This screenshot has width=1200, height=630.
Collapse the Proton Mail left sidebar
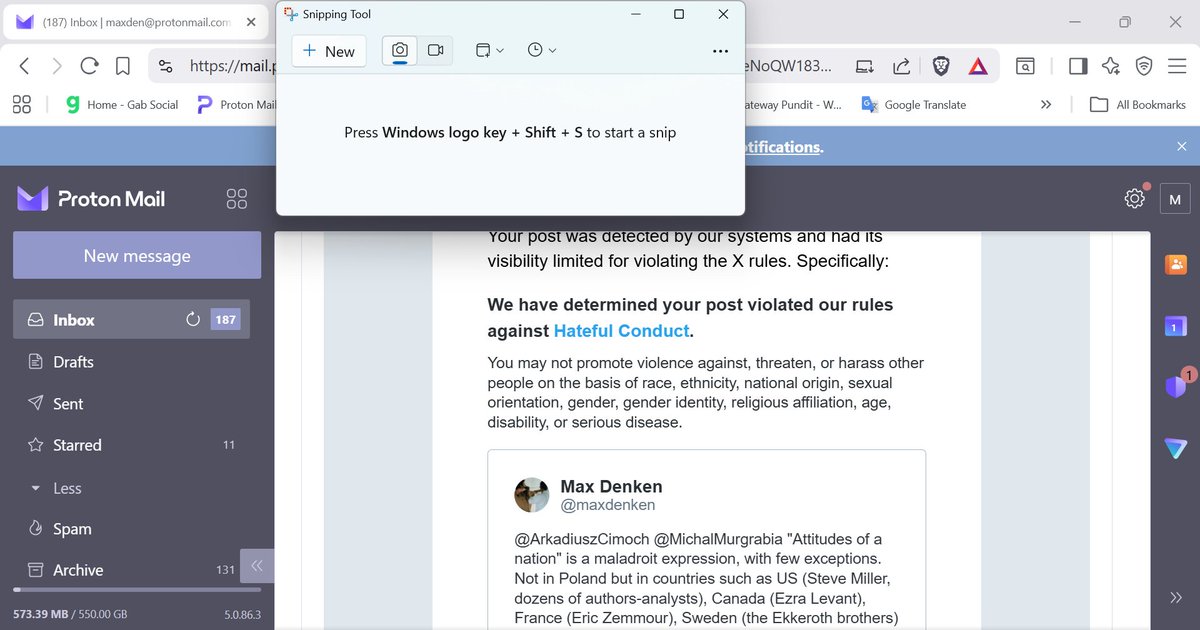click(x=257, y=566)
